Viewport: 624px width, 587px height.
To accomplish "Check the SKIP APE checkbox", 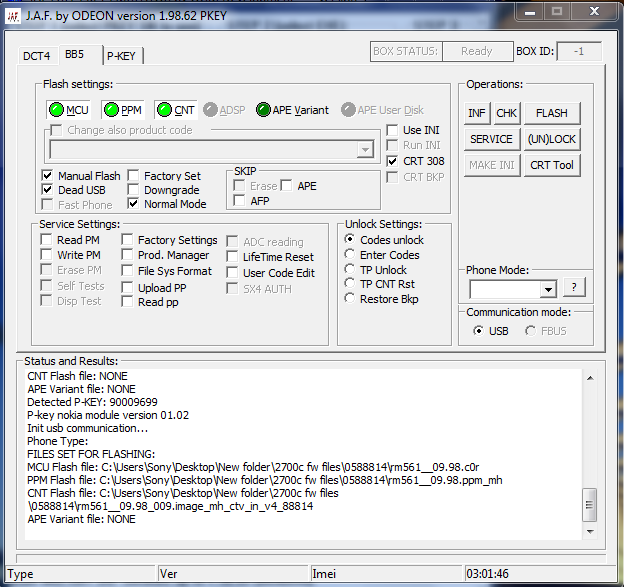I will click(286, 185).
